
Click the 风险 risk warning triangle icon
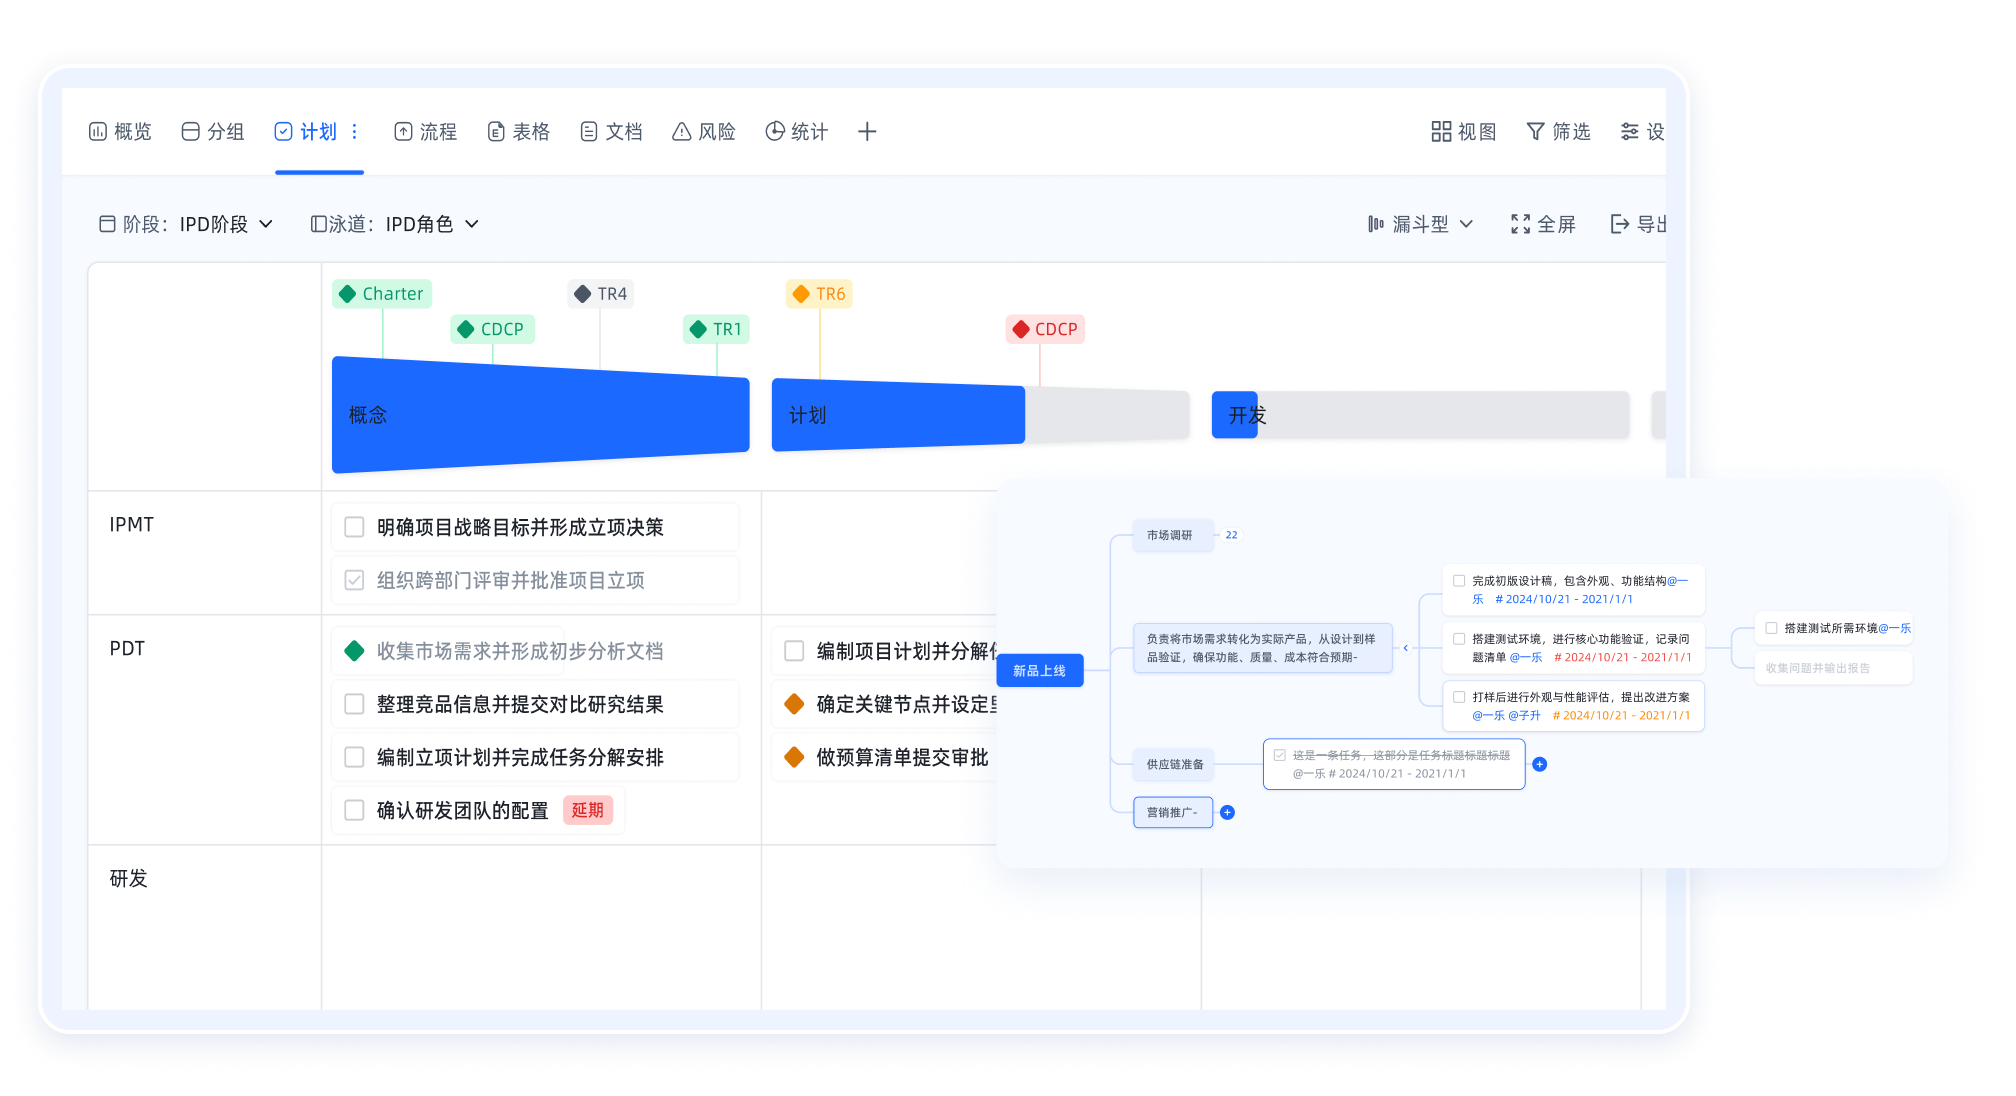click(682, 132)
